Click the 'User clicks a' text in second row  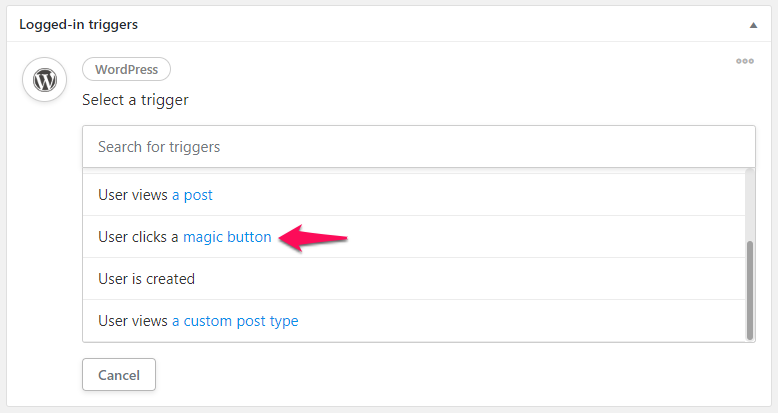pyautogui.click(x=138, y=237)
